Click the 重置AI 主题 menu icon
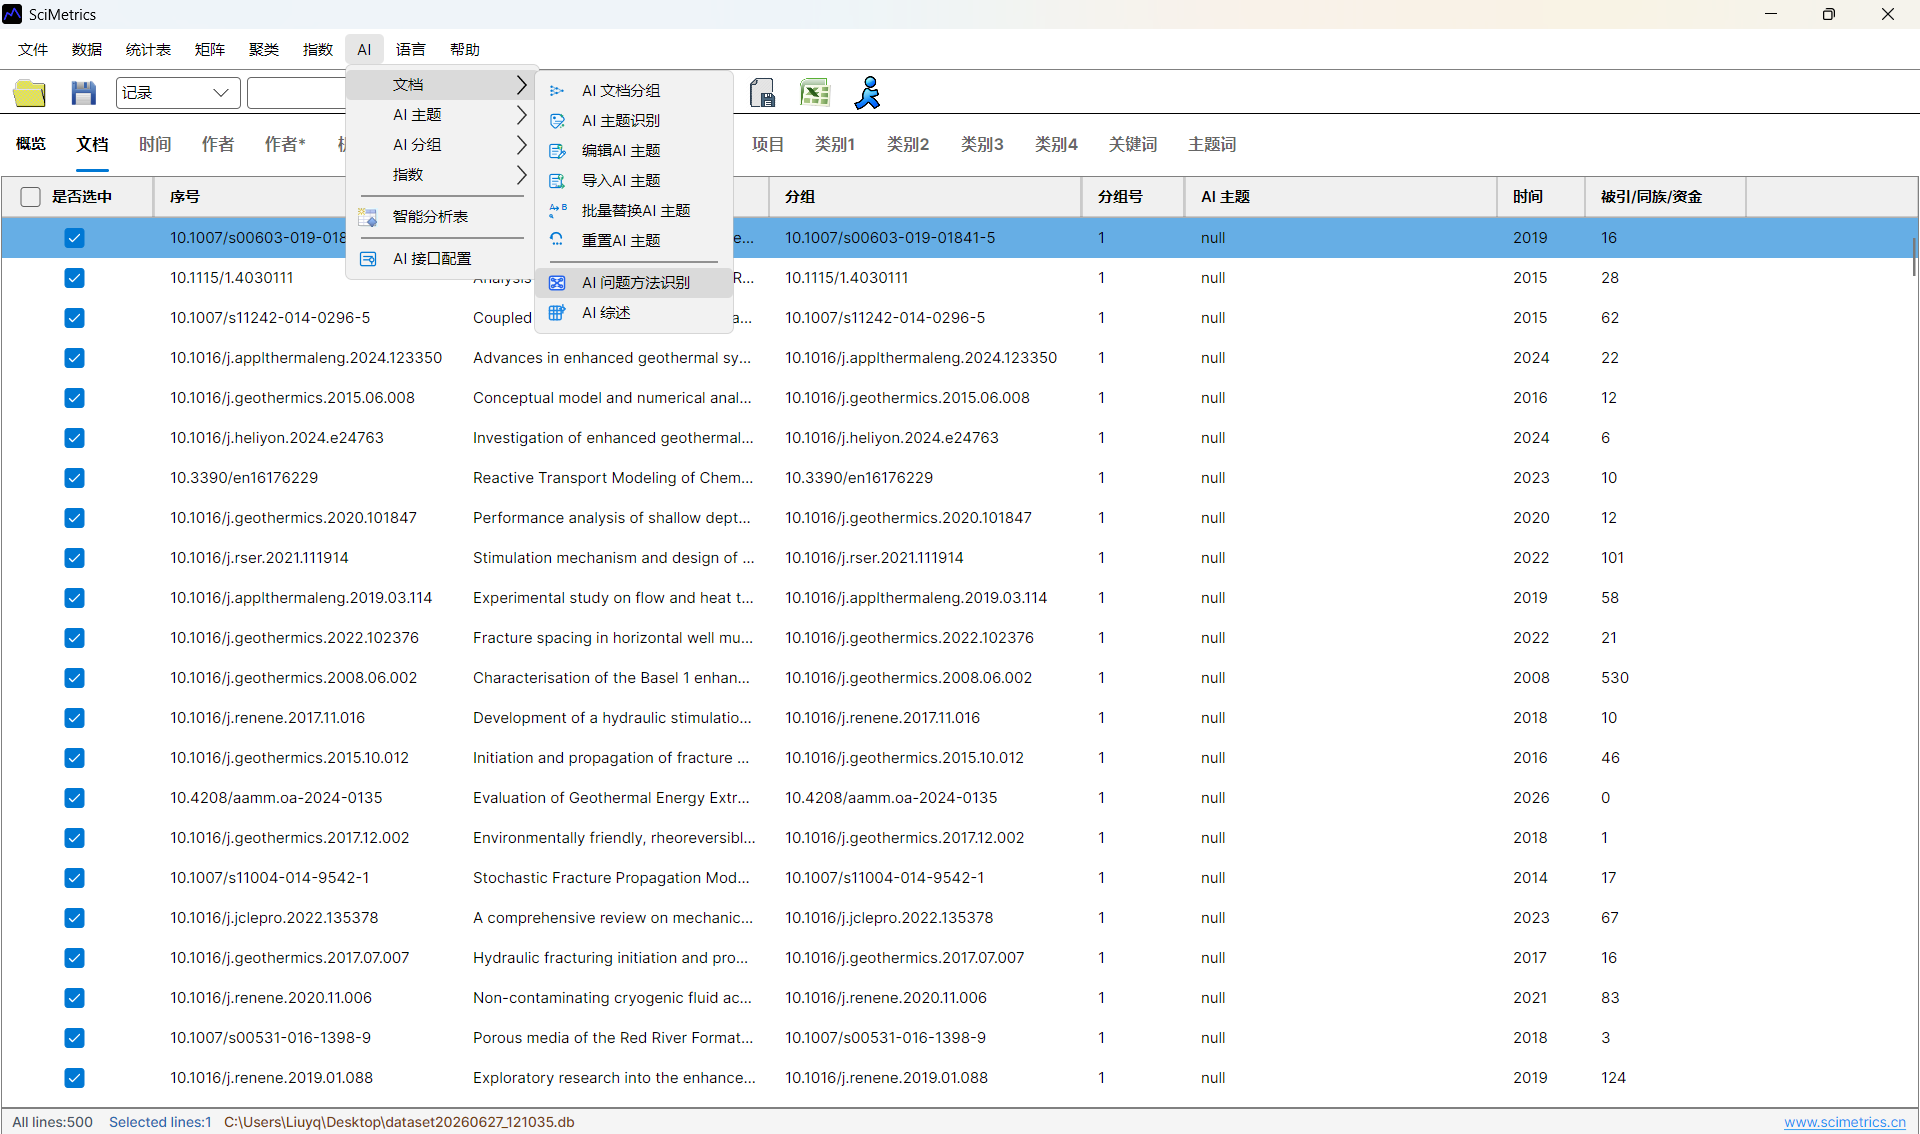Image resolution: width=1920 pixels, height=1134 pixels. [558, 240]
